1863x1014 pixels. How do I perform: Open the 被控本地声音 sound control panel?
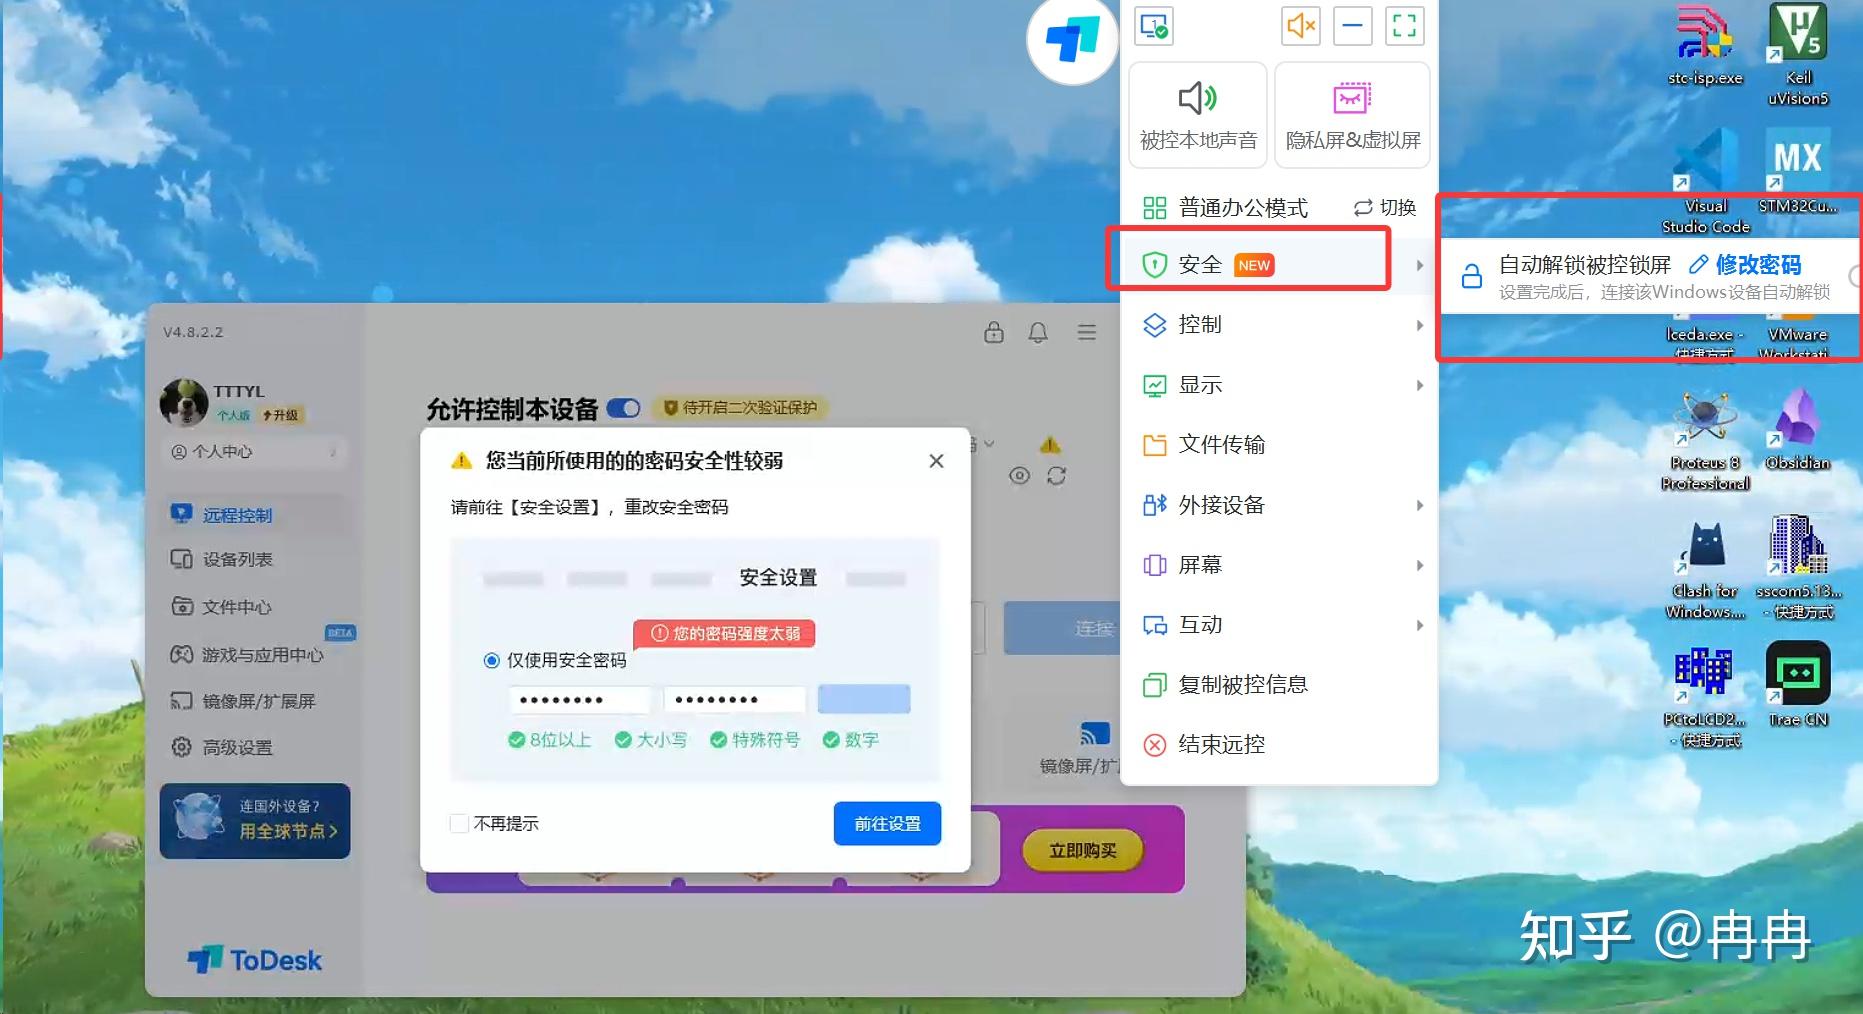pyautogui.click(x=1197, y=115)
